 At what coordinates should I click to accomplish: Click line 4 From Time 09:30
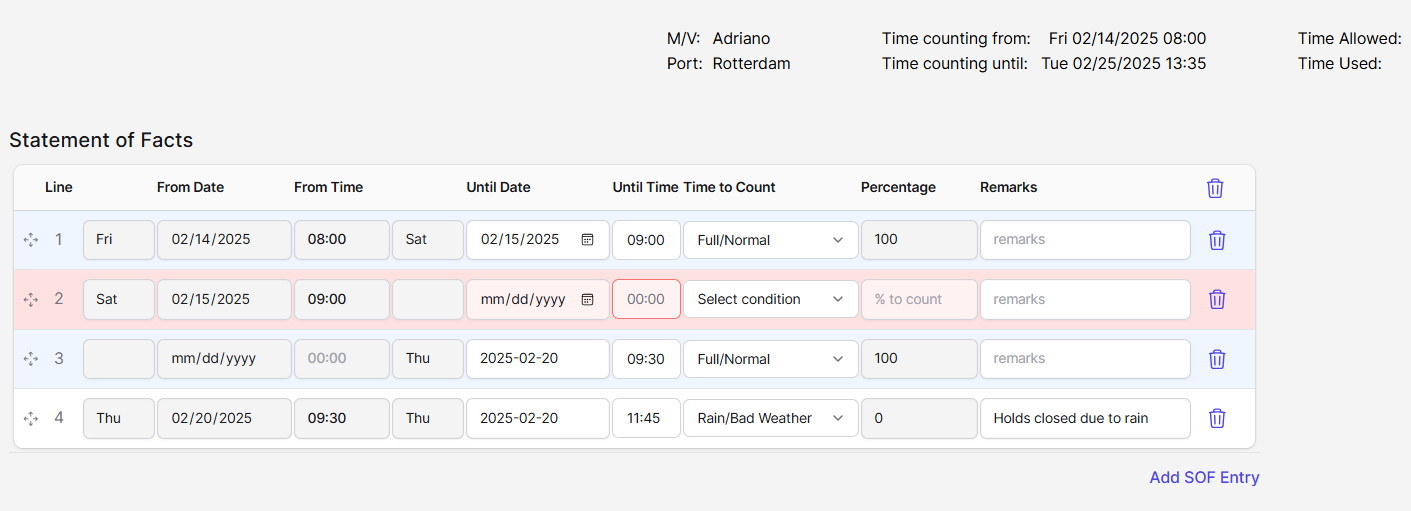341,418
